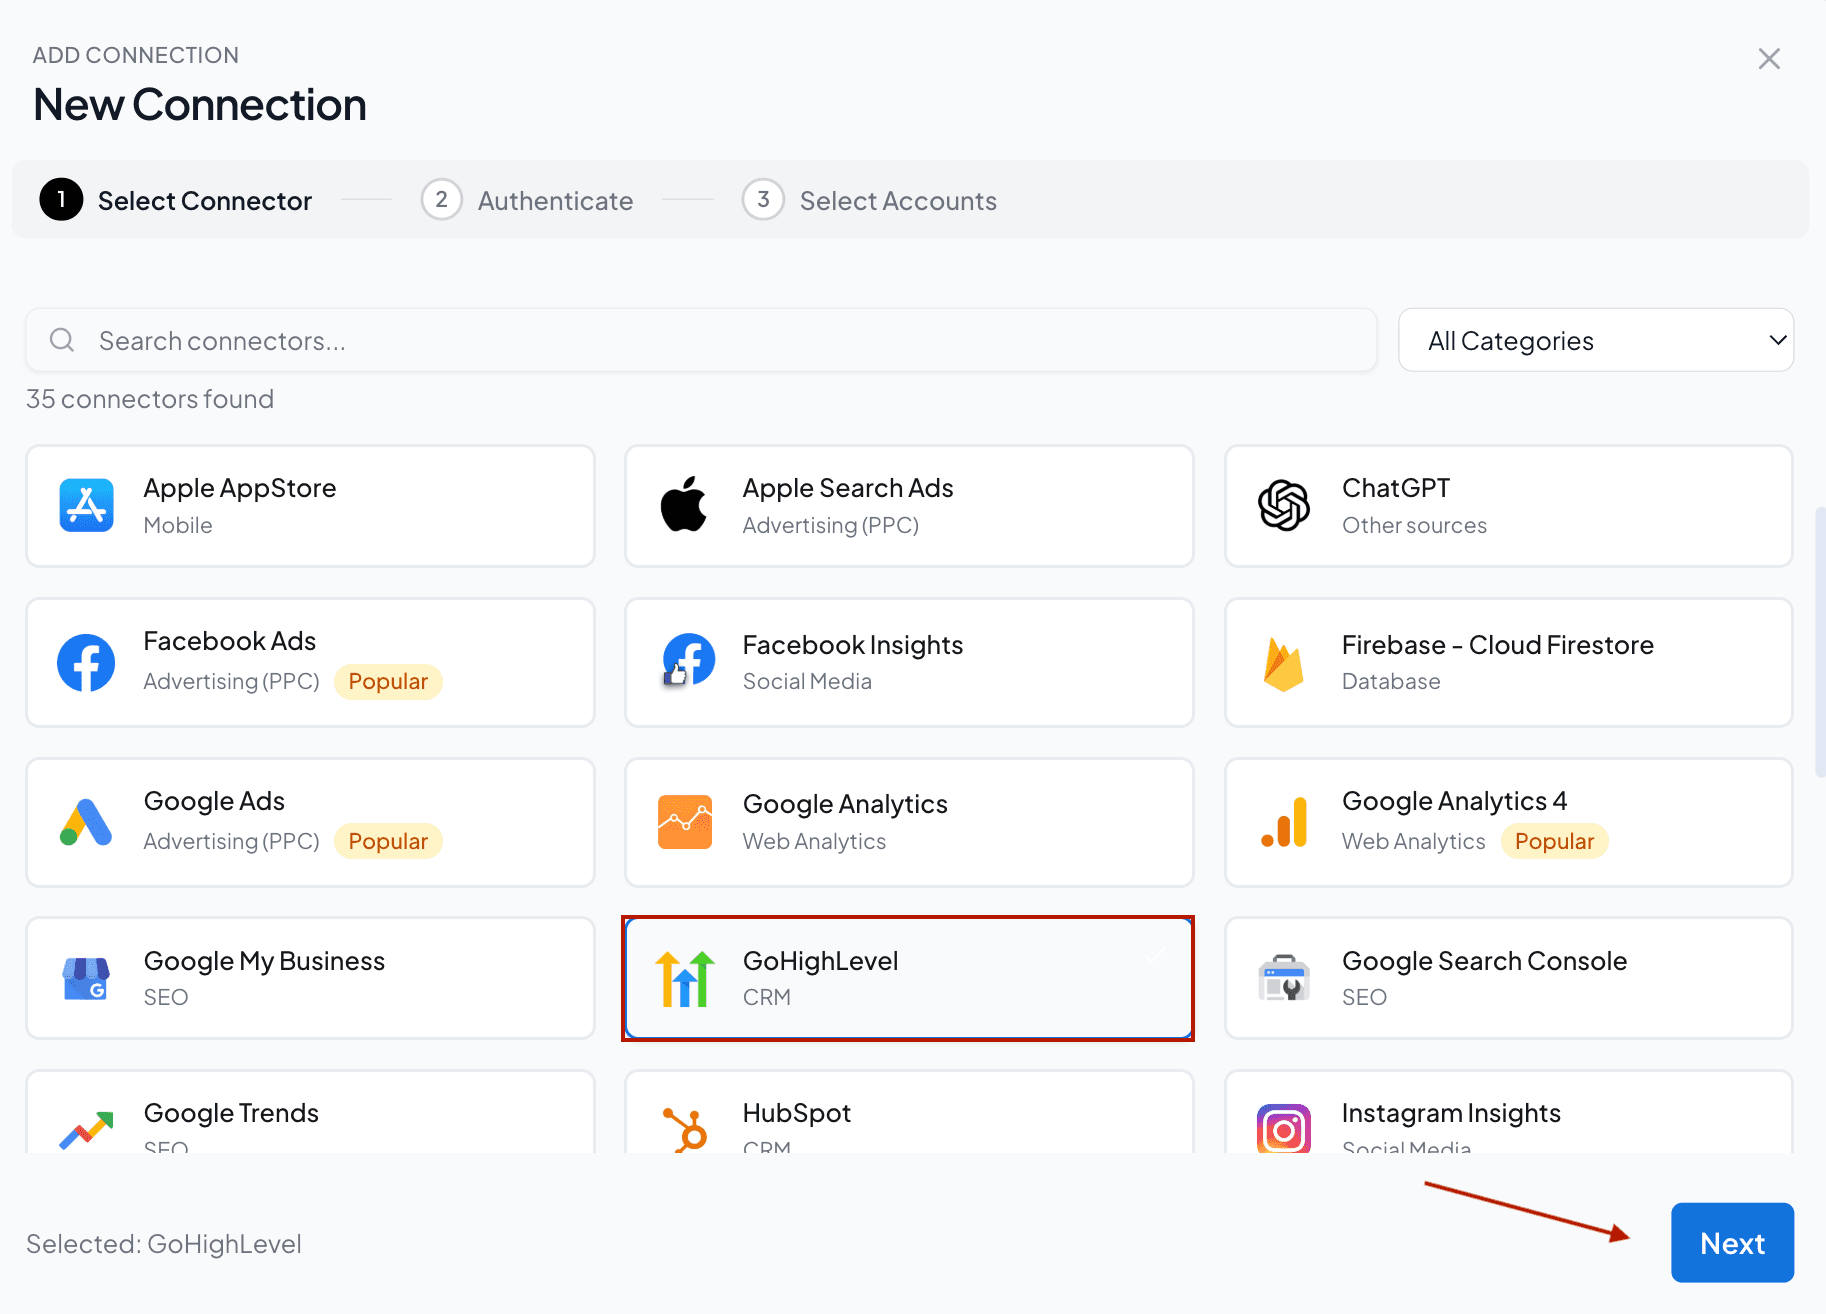Go to the Select Accounts step
The height and width of the screenshot is (1314, 1826).
point(869,200)
